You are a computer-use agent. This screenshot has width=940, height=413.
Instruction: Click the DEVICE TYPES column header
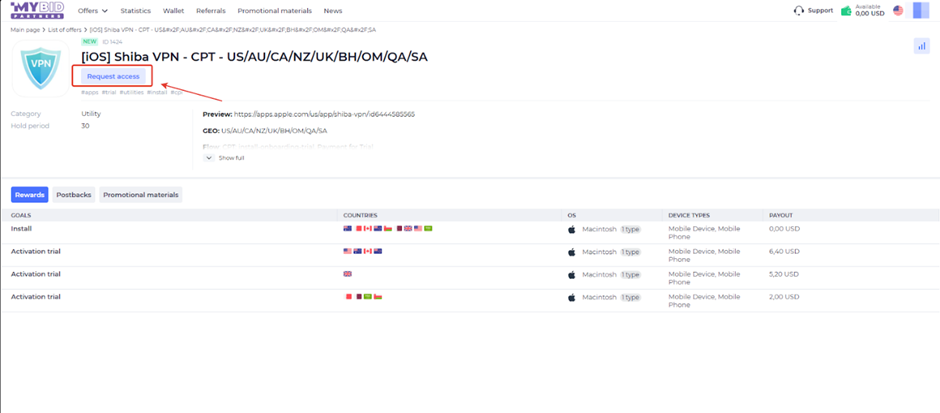point(690,215)
